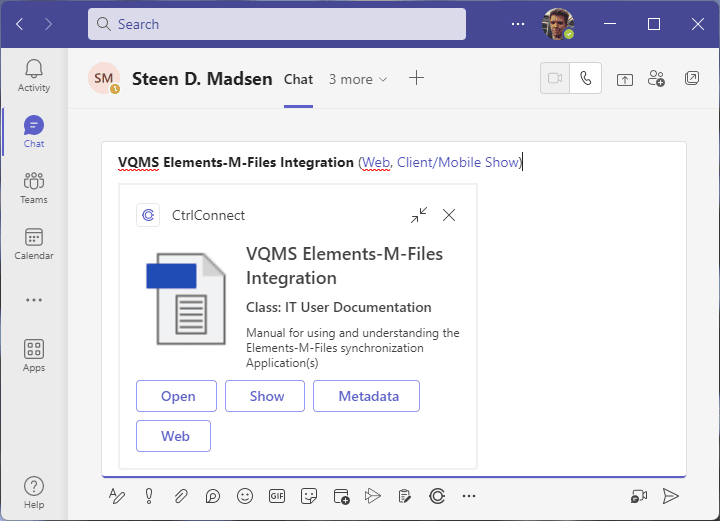The height and width of the screenshot is (521, 720).
Task: Share your screen
Action: coord(624,79)
